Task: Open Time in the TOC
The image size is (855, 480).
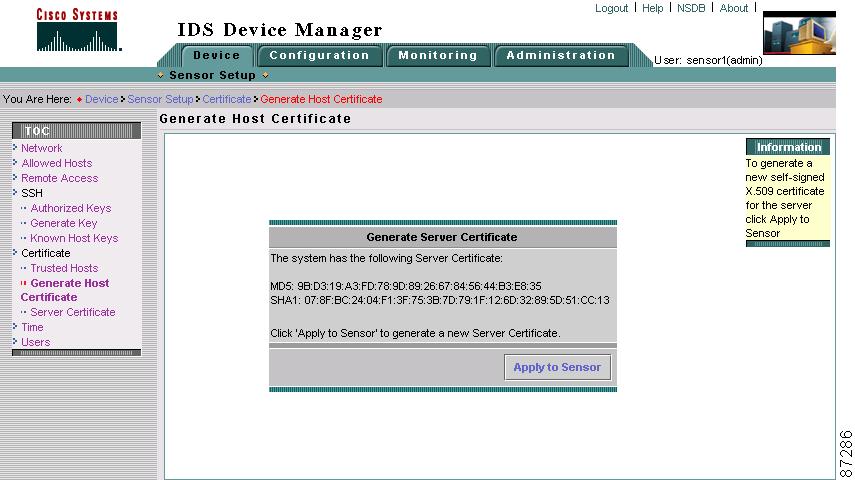Action: [32, 327]
